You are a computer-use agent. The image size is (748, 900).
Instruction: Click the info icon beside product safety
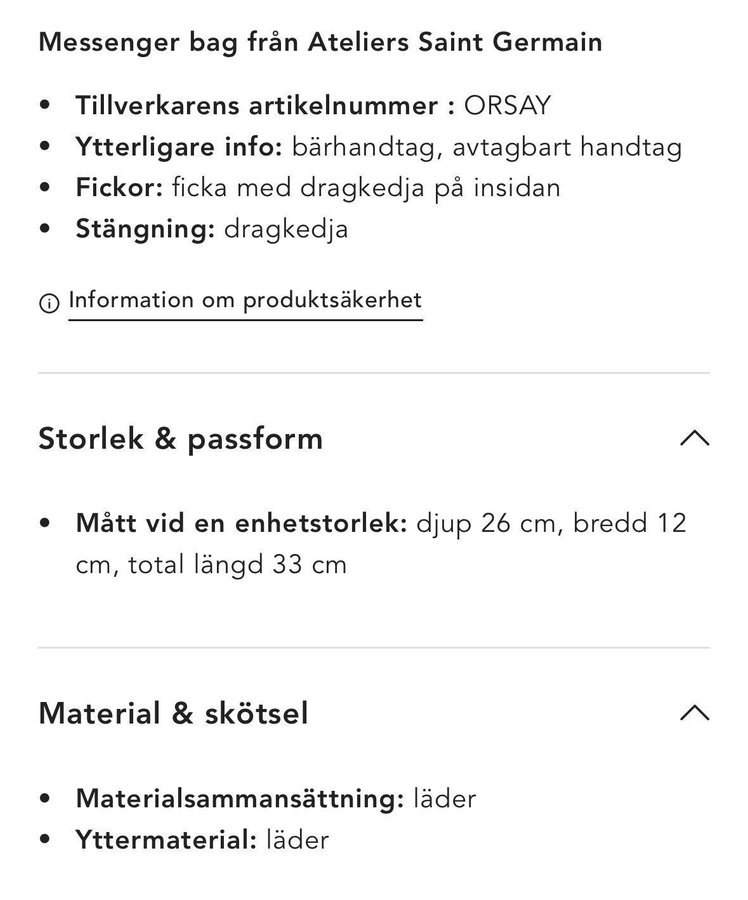[48, 302]
